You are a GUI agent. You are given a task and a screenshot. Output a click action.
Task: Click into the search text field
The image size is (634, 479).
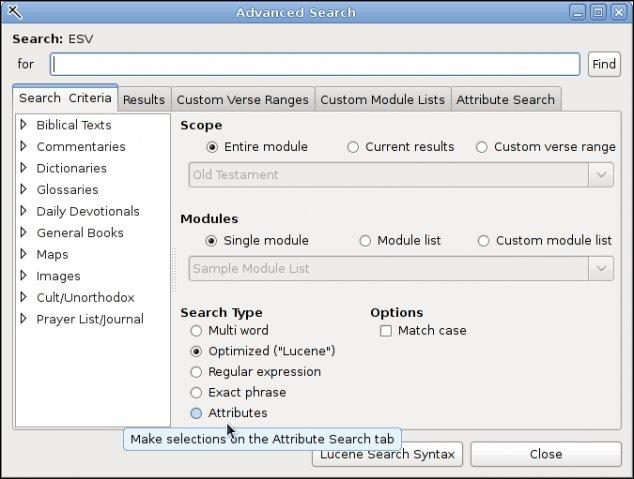point(315,64)
